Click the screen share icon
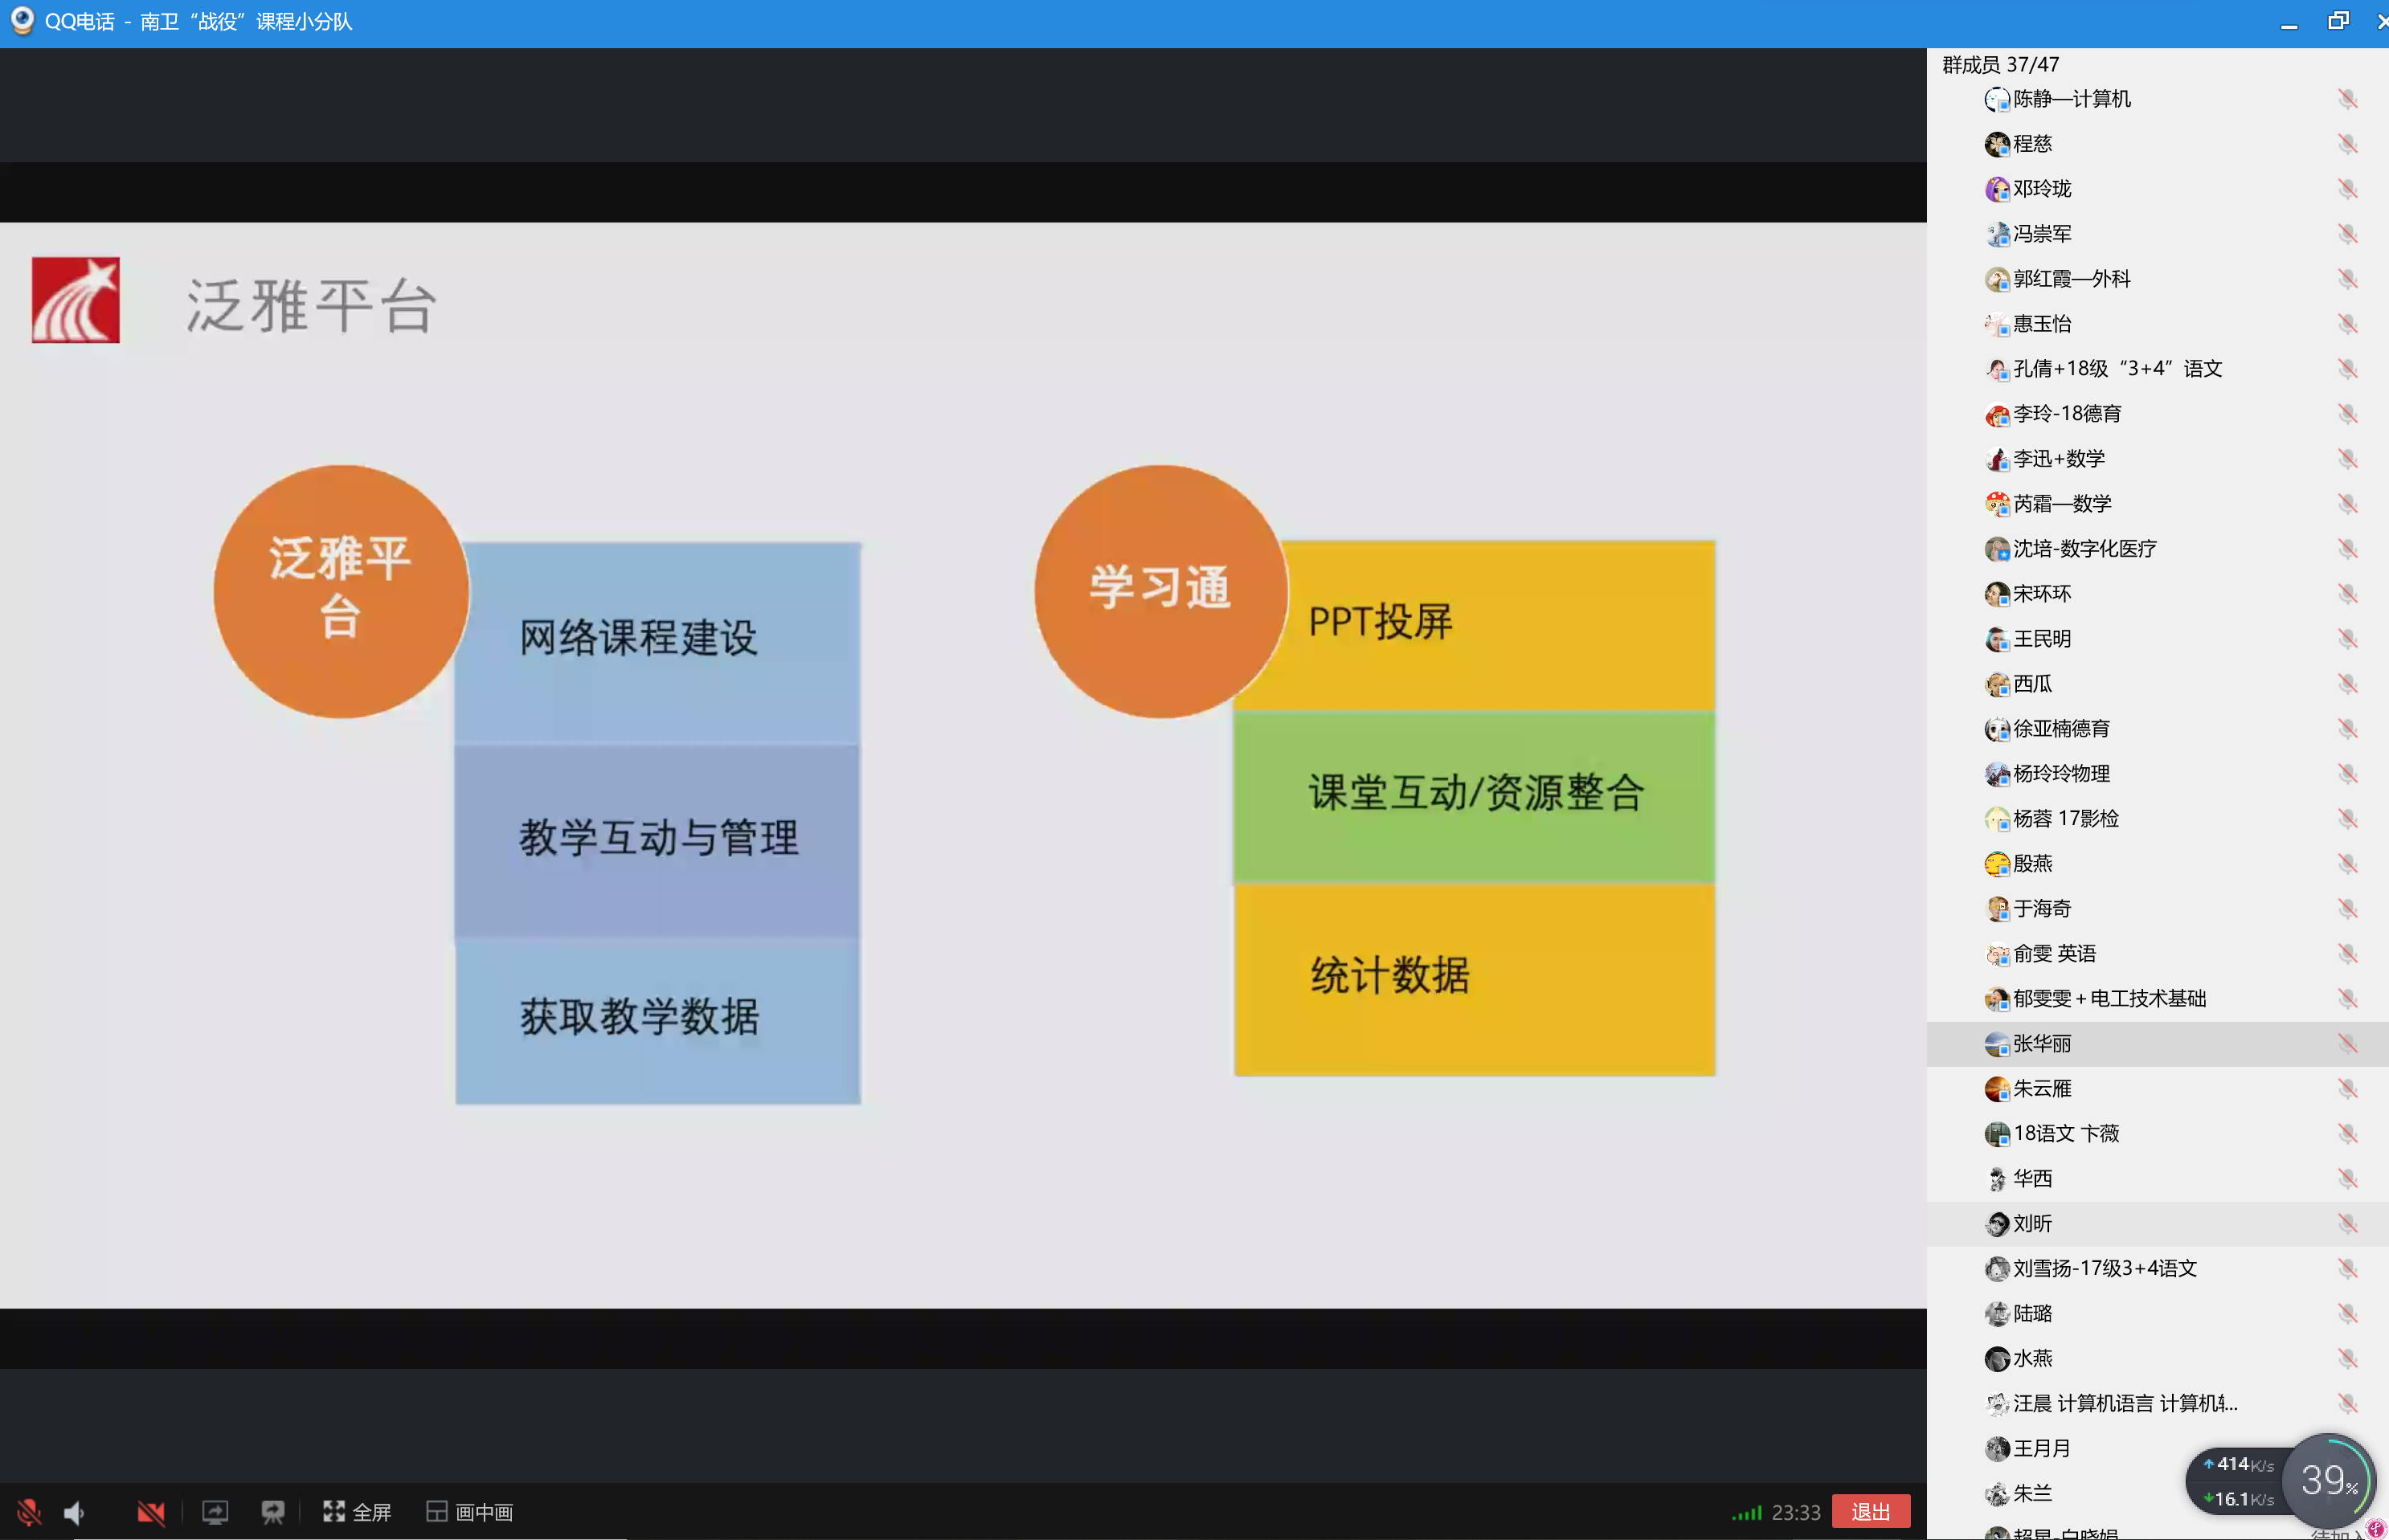2389x1540 pixels. coord(215,1512)
